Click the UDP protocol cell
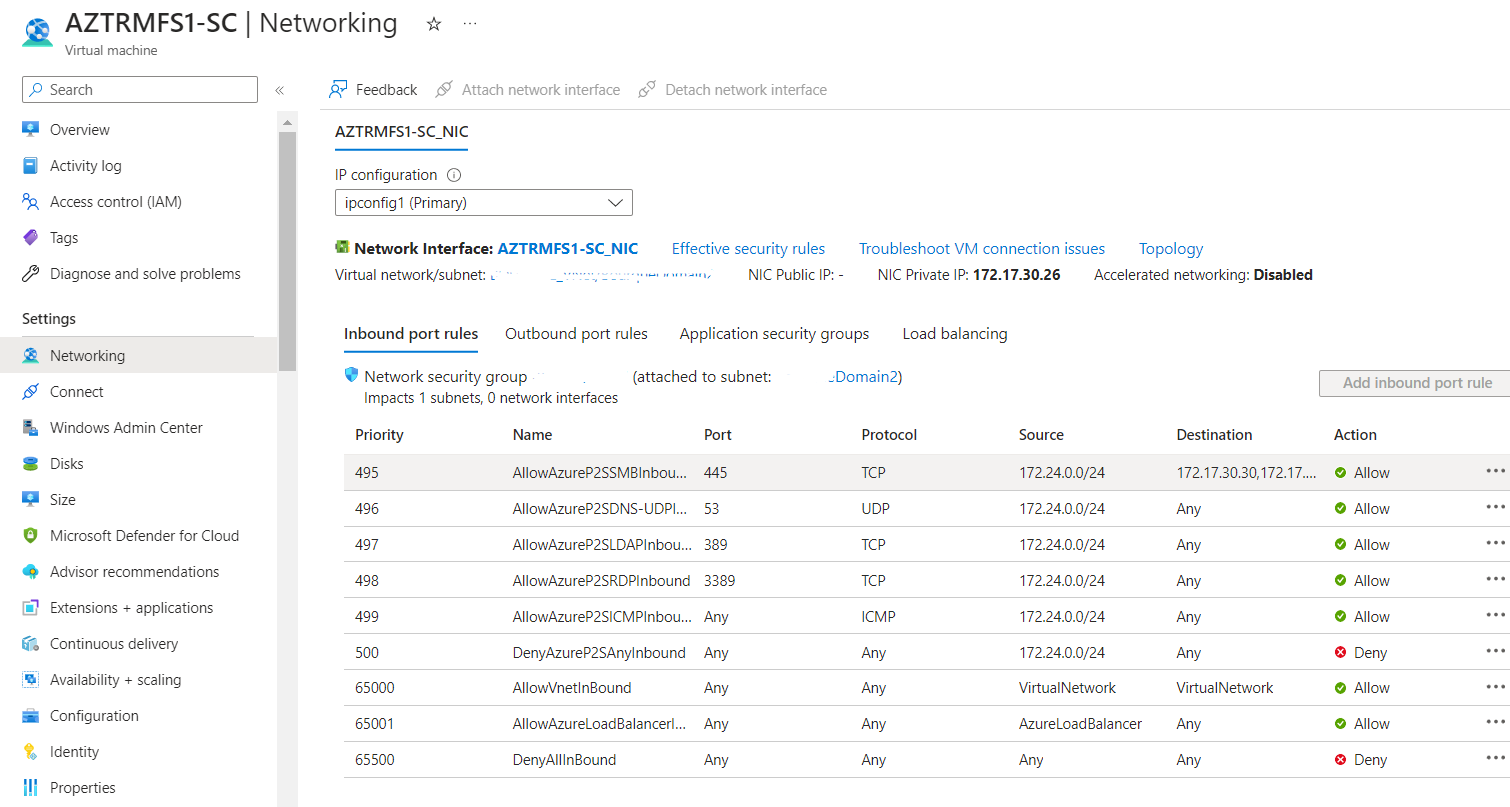 875,509
